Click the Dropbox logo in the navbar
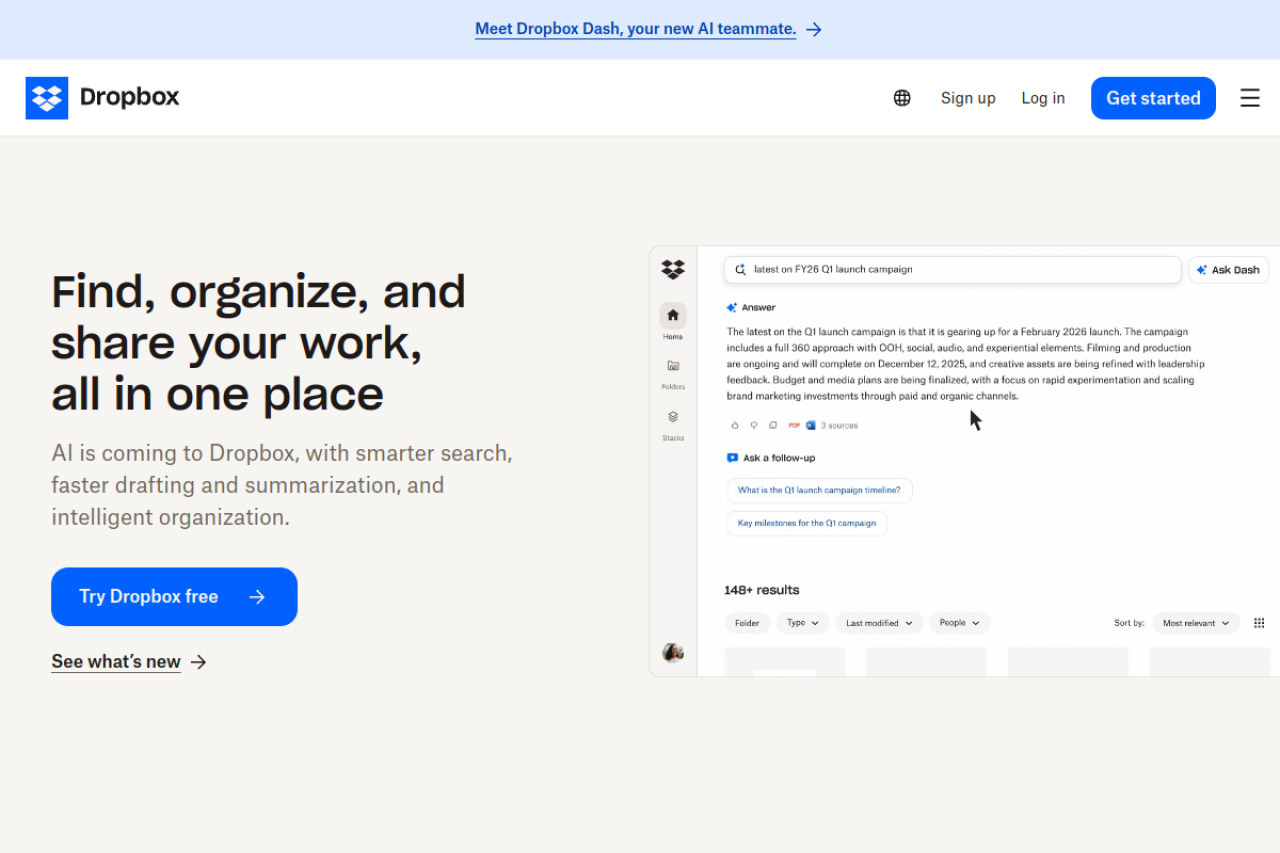The image size is (1280, 853). click(102, 97)
